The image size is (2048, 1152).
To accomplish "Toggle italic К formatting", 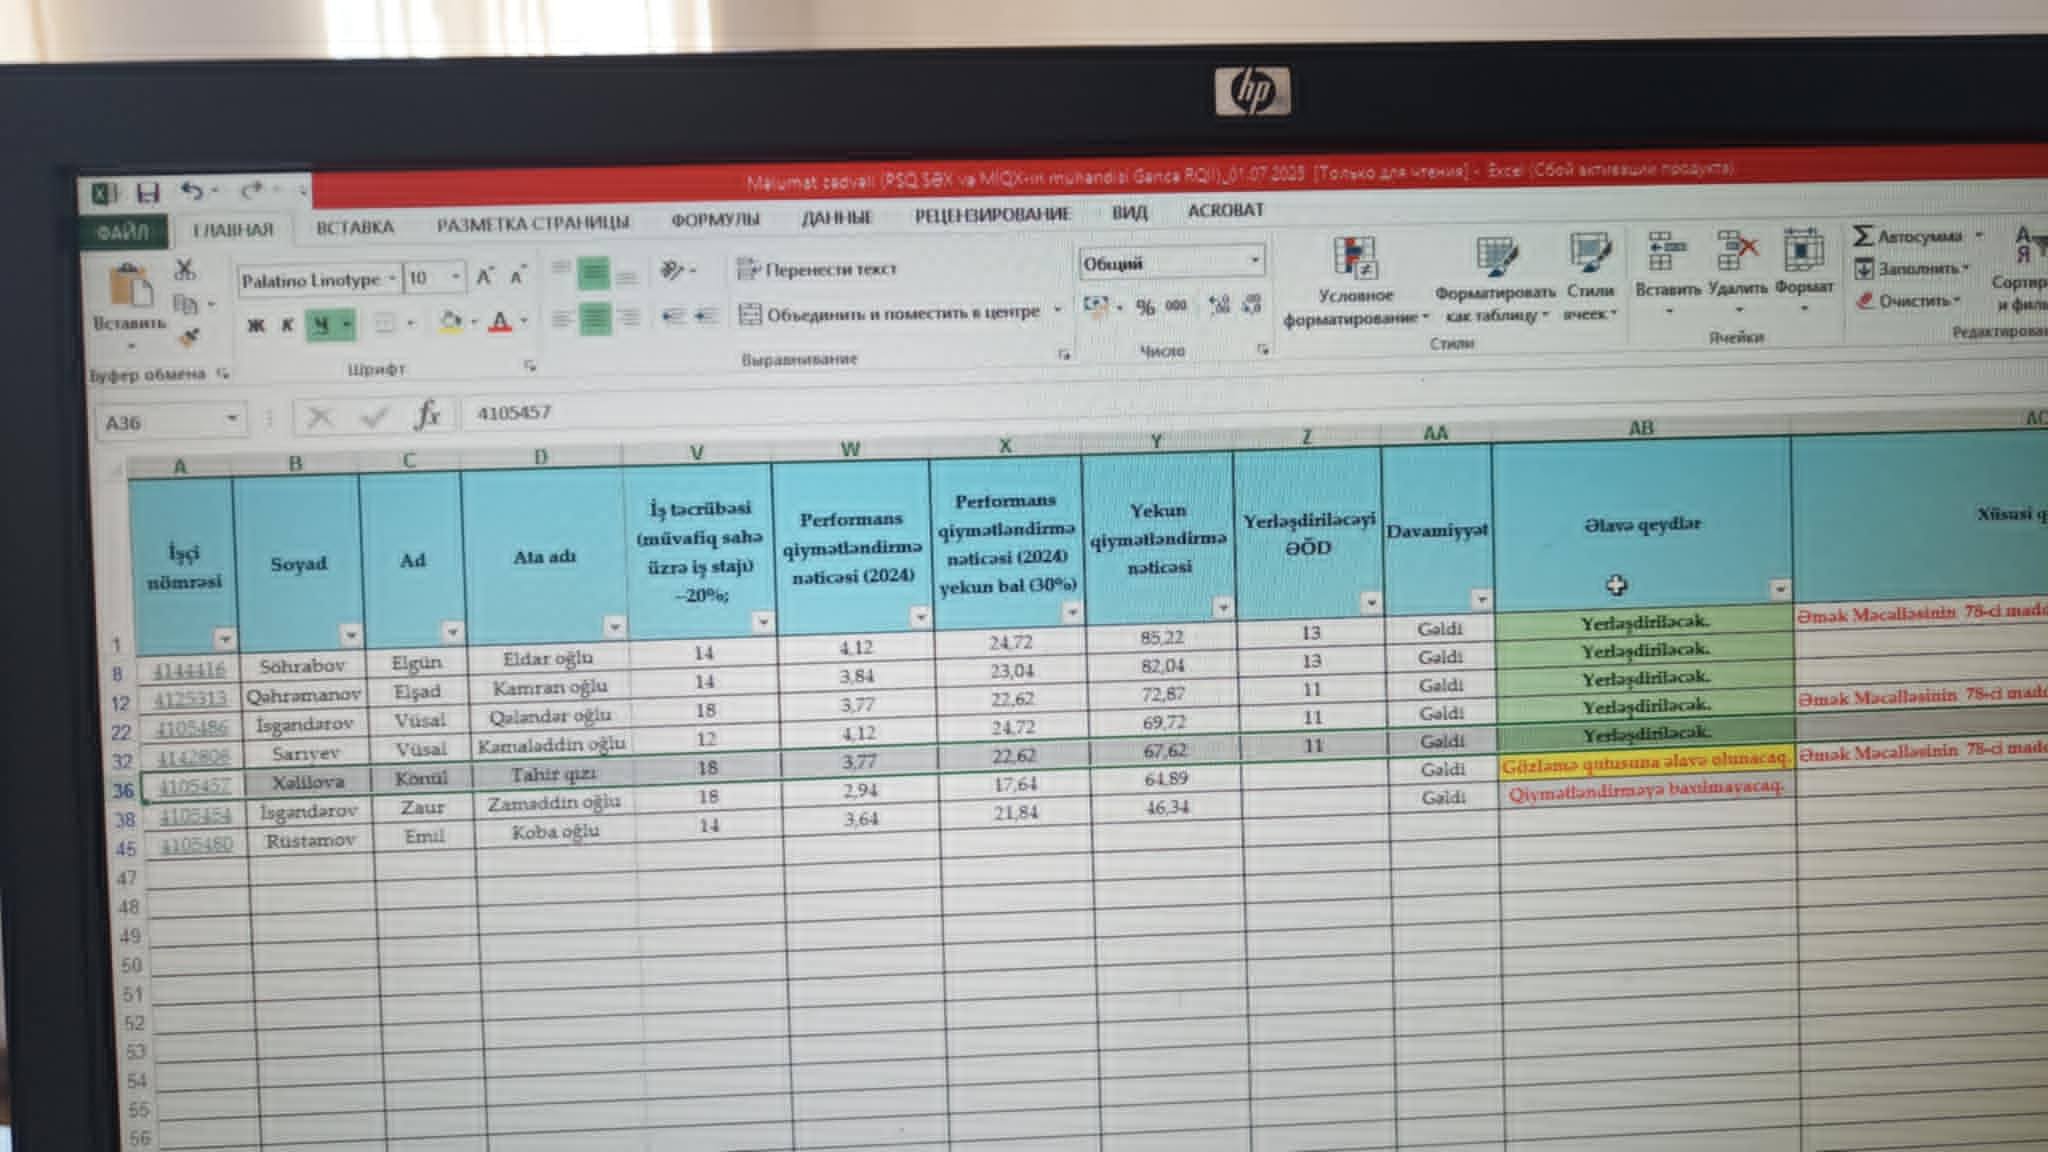I will pyautogui.click(x=288, y=325).
